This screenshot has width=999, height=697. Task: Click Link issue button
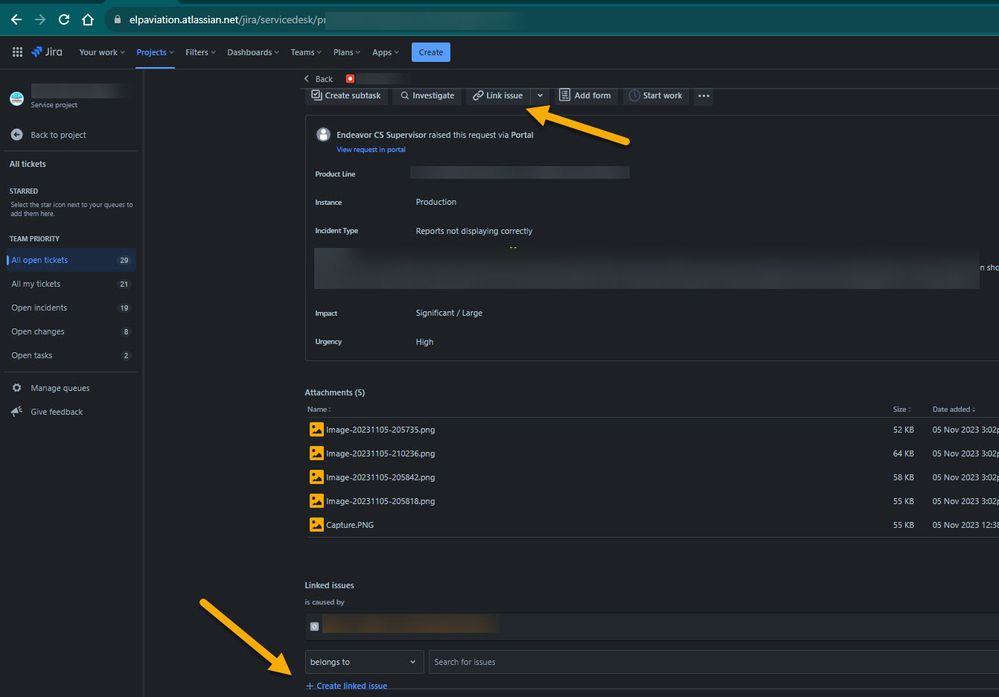[498, 96]
